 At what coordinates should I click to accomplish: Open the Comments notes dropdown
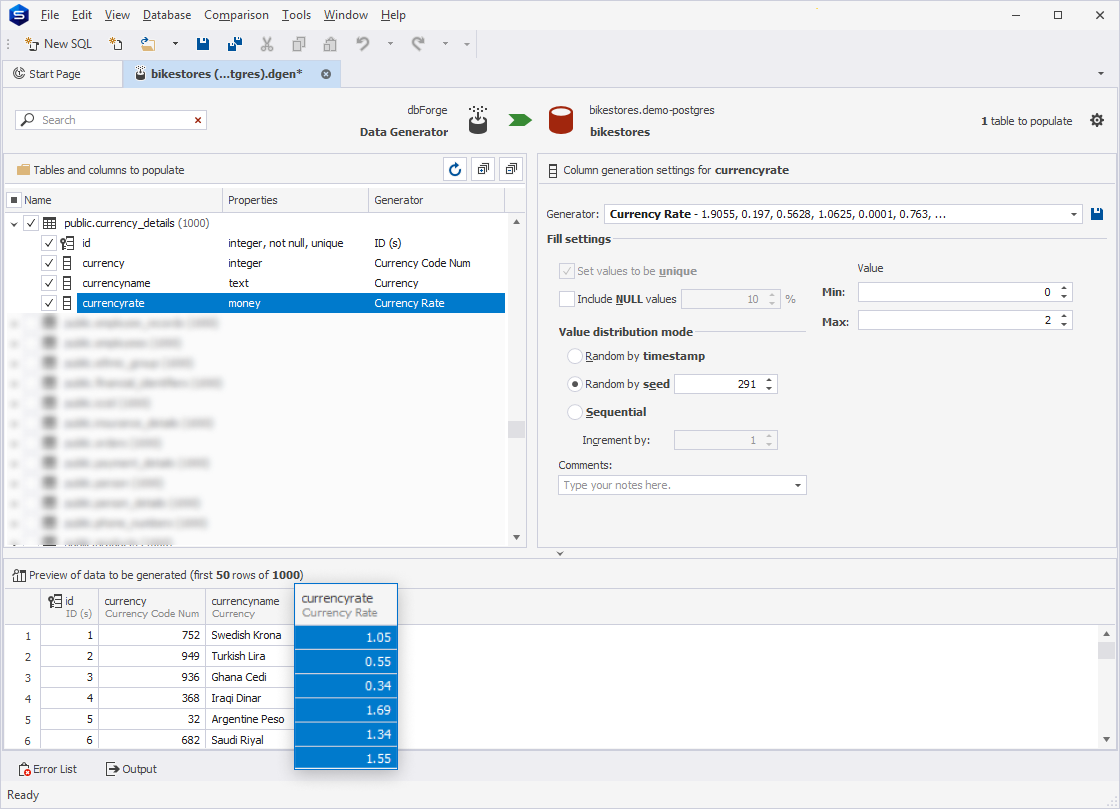coord(798,486)
